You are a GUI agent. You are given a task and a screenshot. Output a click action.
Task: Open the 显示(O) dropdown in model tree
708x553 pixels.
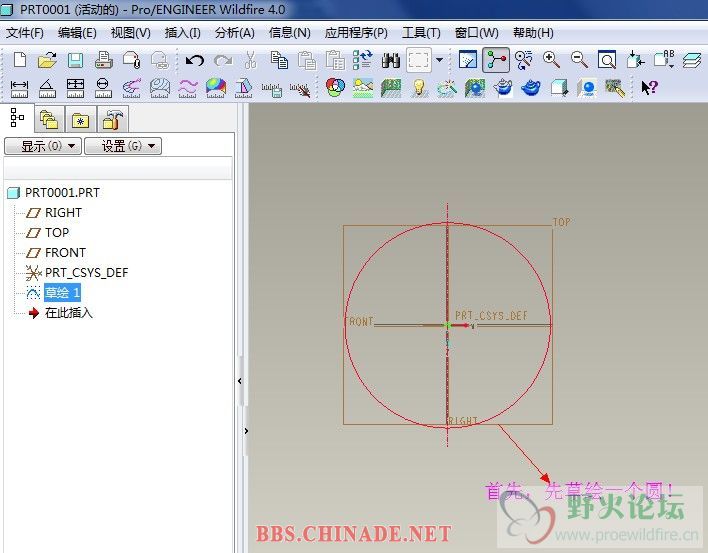41,146
